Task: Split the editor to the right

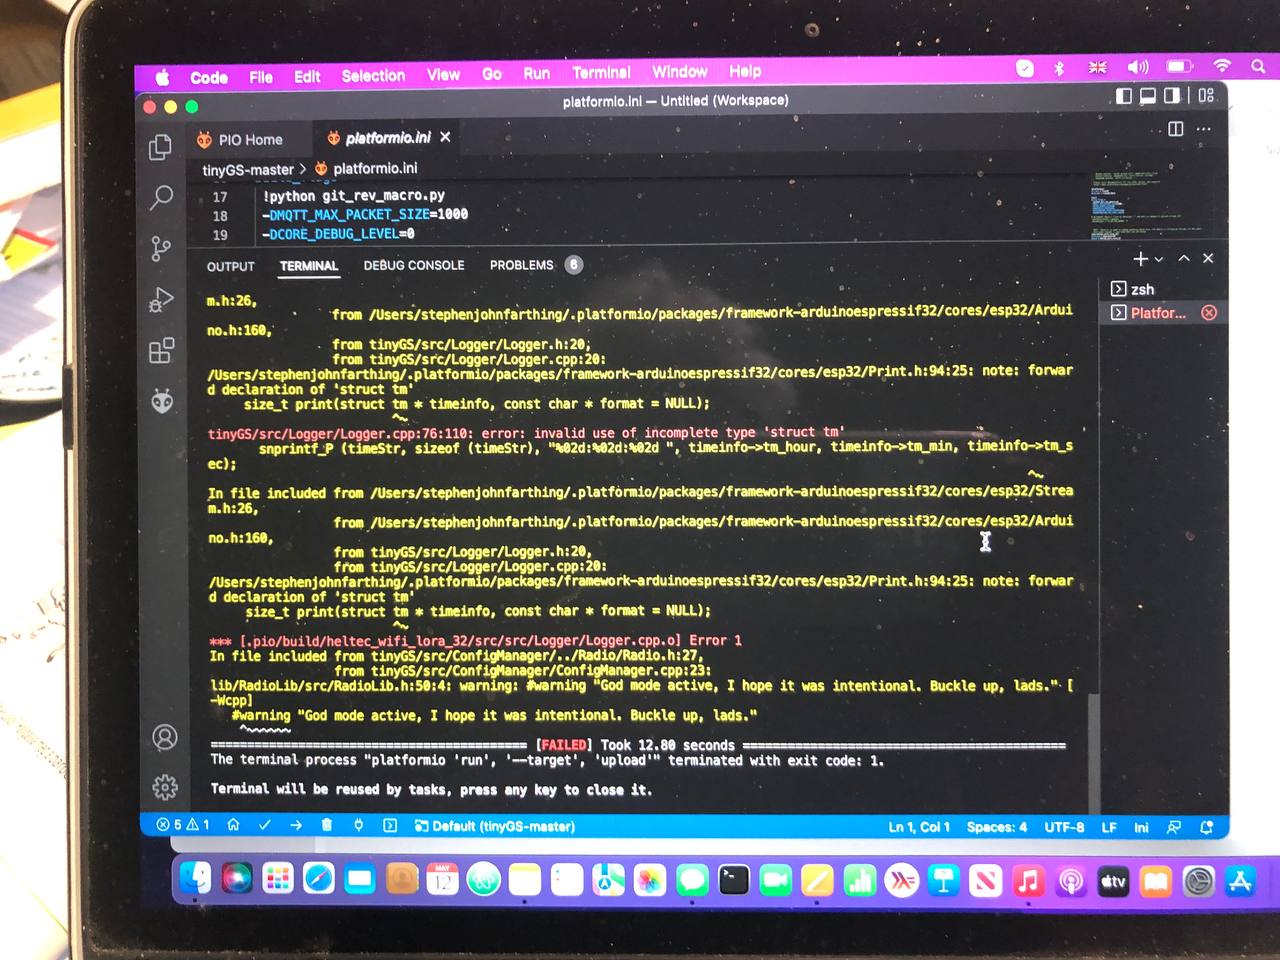Action: (x=1176, y=129)
